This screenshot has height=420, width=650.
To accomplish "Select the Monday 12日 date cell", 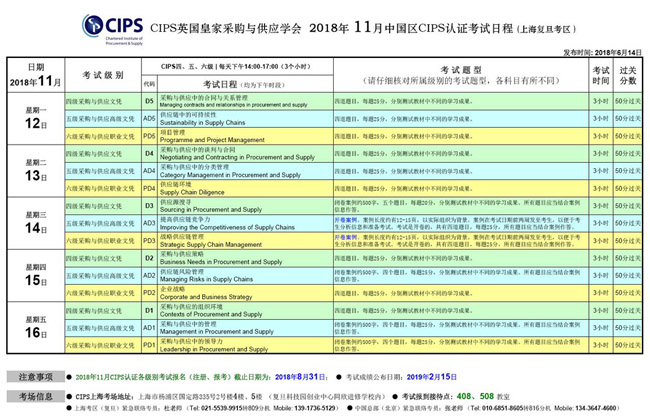I will pyautogui.click(x=36, y=119).
